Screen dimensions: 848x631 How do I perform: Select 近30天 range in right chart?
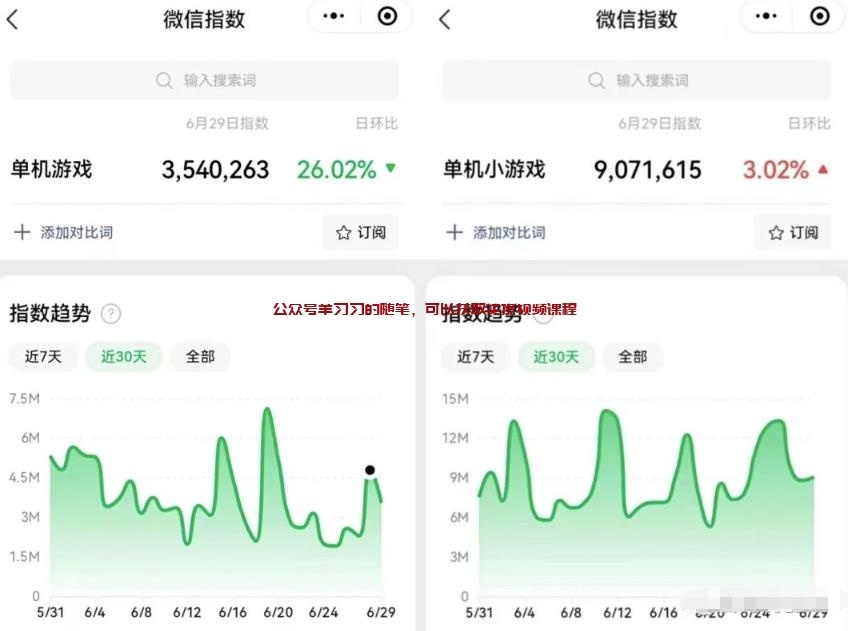pos(556,357)
